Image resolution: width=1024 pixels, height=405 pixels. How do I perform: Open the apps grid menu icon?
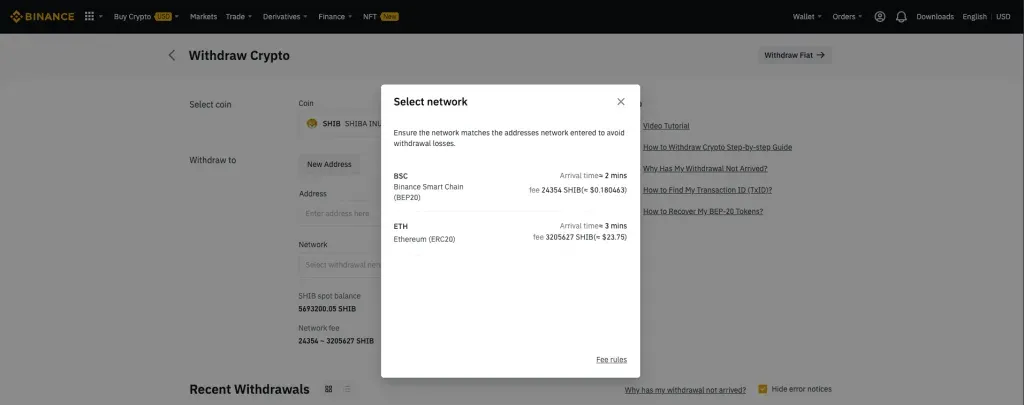[x=89, y=16]
